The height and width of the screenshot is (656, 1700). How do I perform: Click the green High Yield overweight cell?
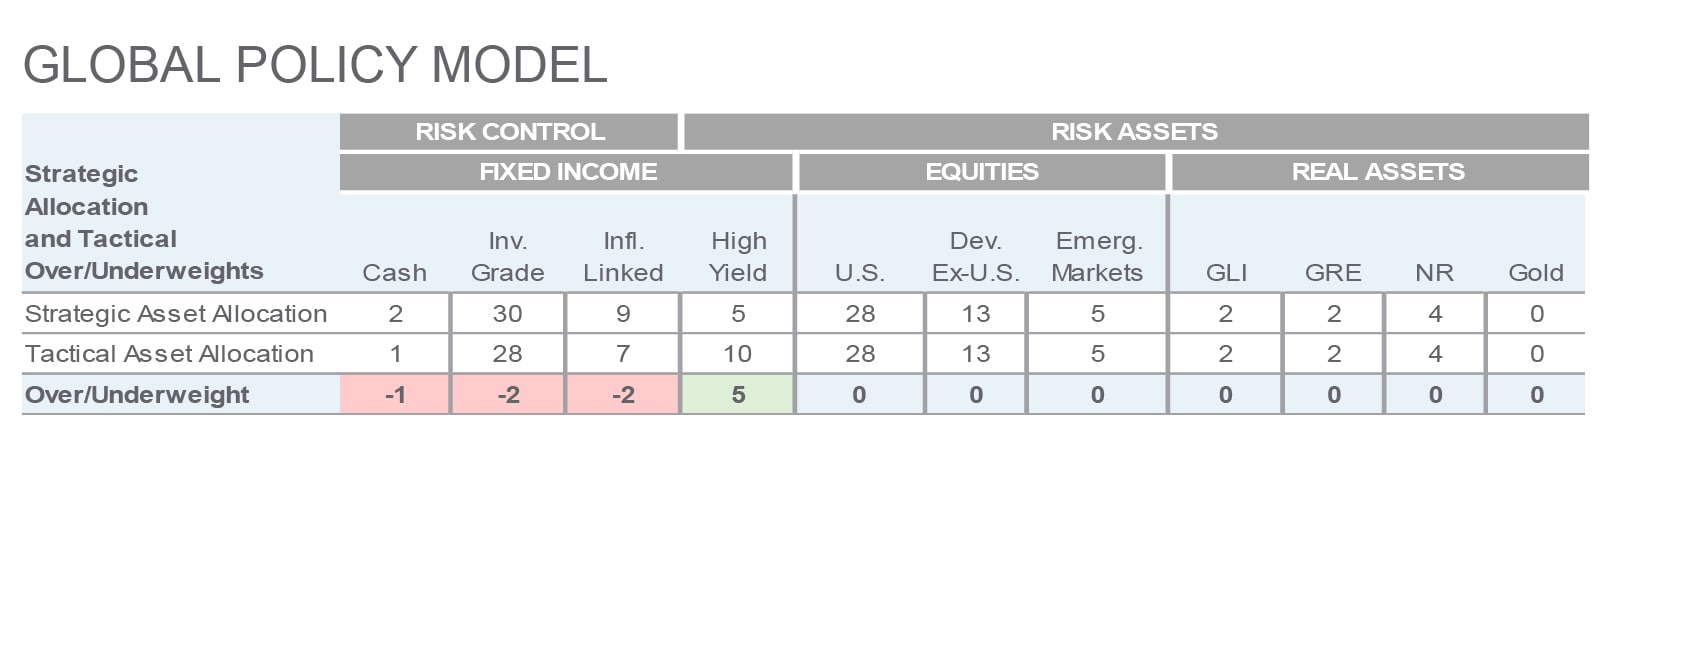pos(738,394)
